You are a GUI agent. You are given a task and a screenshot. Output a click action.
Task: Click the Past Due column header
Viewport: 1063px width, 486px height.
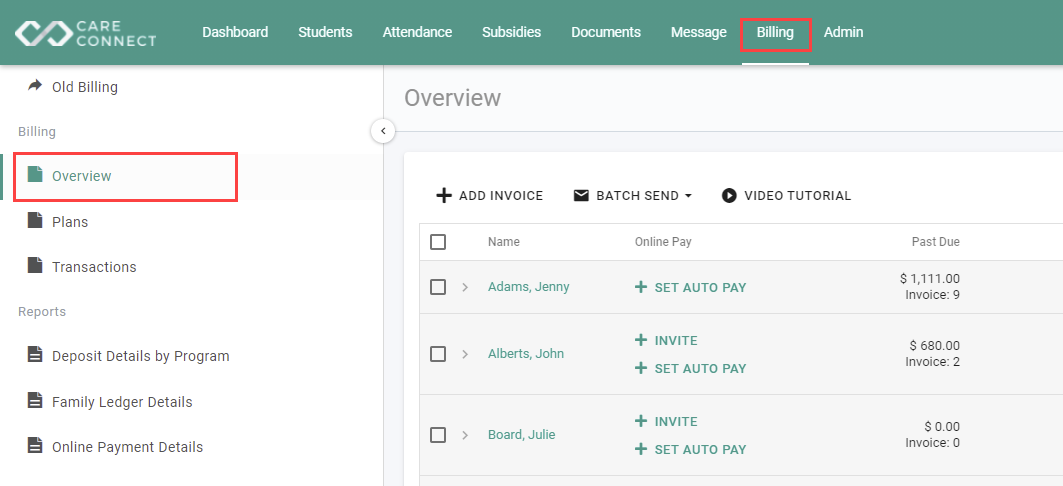pos(936,241)
